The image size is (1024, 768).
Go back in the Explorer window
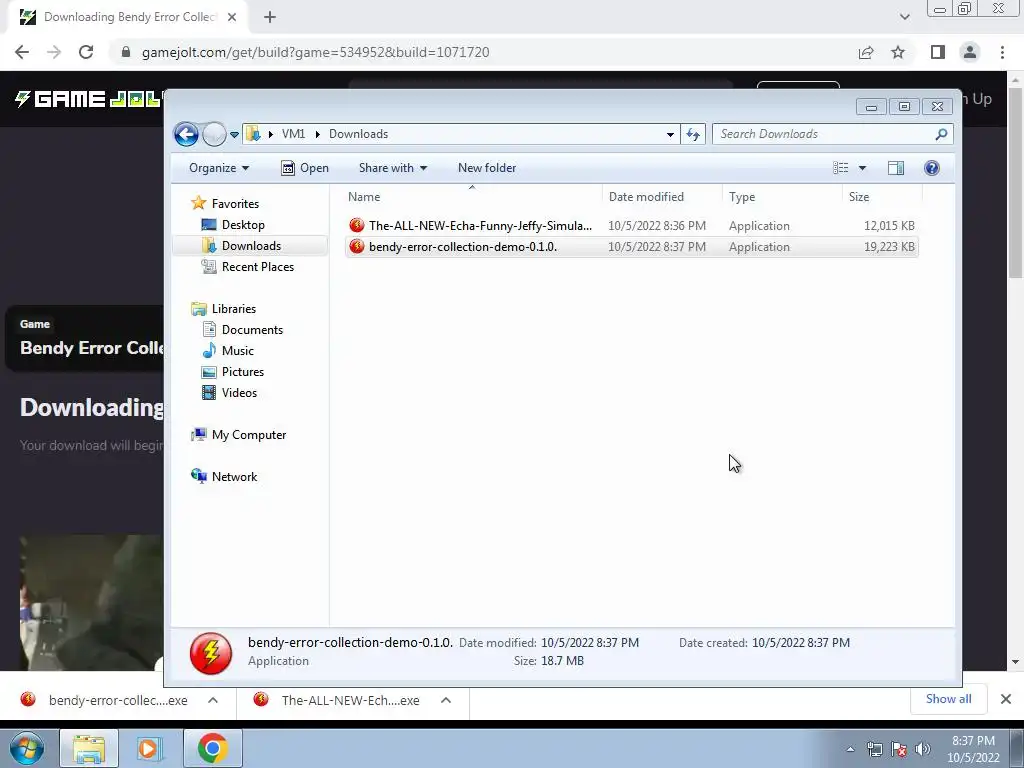[x=186, y=135]
